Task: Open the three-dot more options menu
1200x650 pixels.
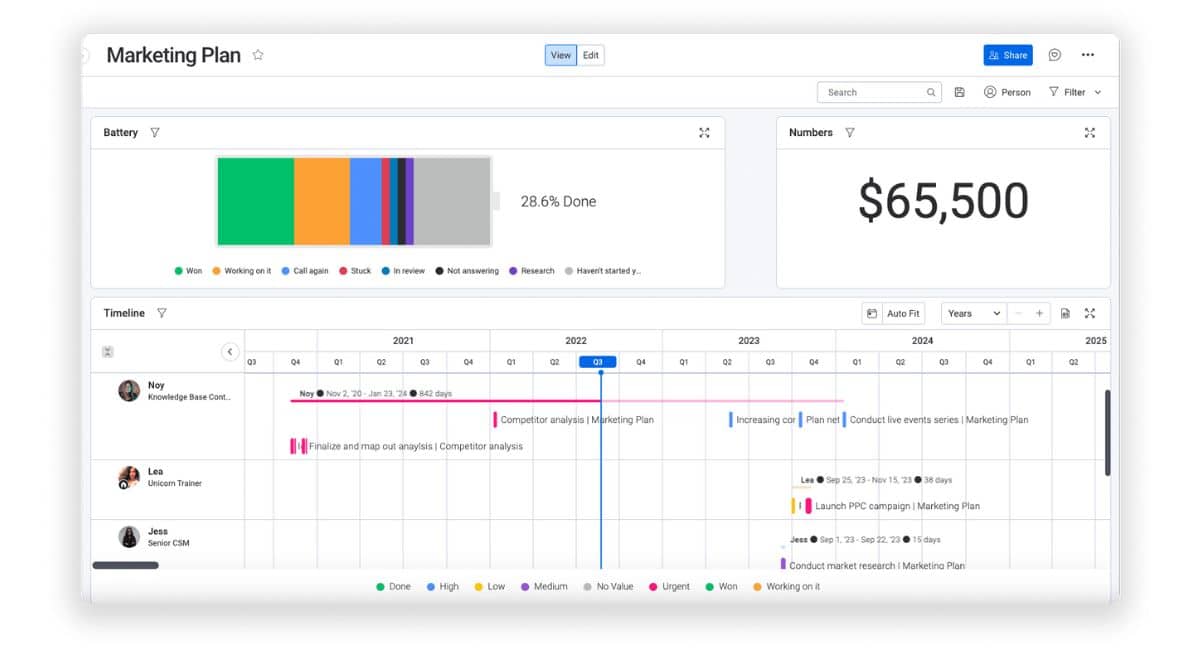Action: pyautogui.click(x=1088, y=55)
